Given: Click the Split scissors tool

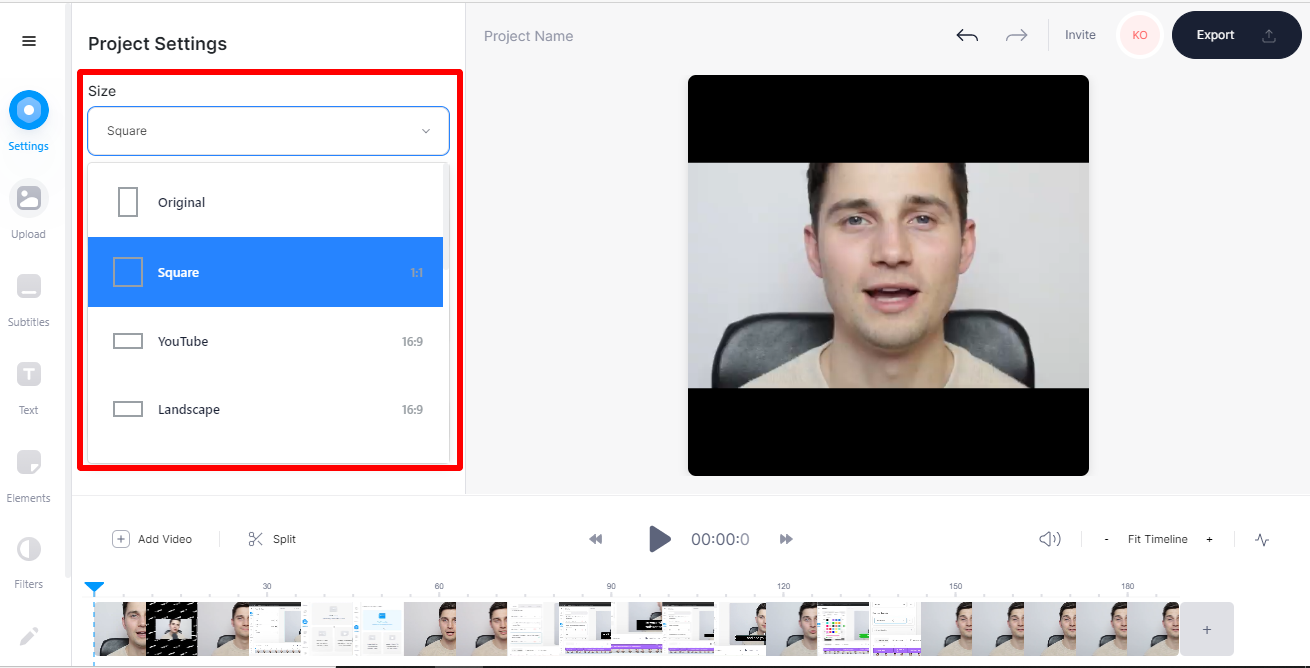Looking at the screenshot, I should tap(272, 539).
